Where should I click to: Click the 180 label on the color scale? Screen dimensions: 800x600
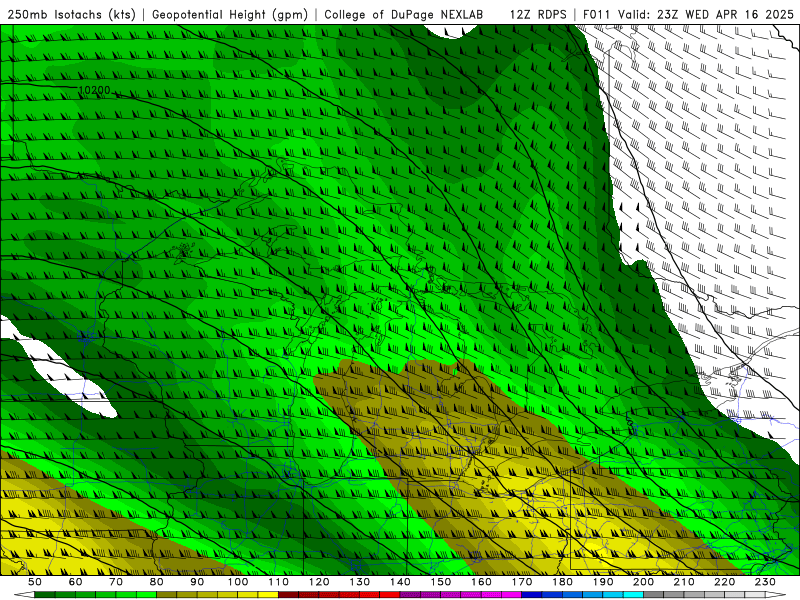[x=562, y=582]
